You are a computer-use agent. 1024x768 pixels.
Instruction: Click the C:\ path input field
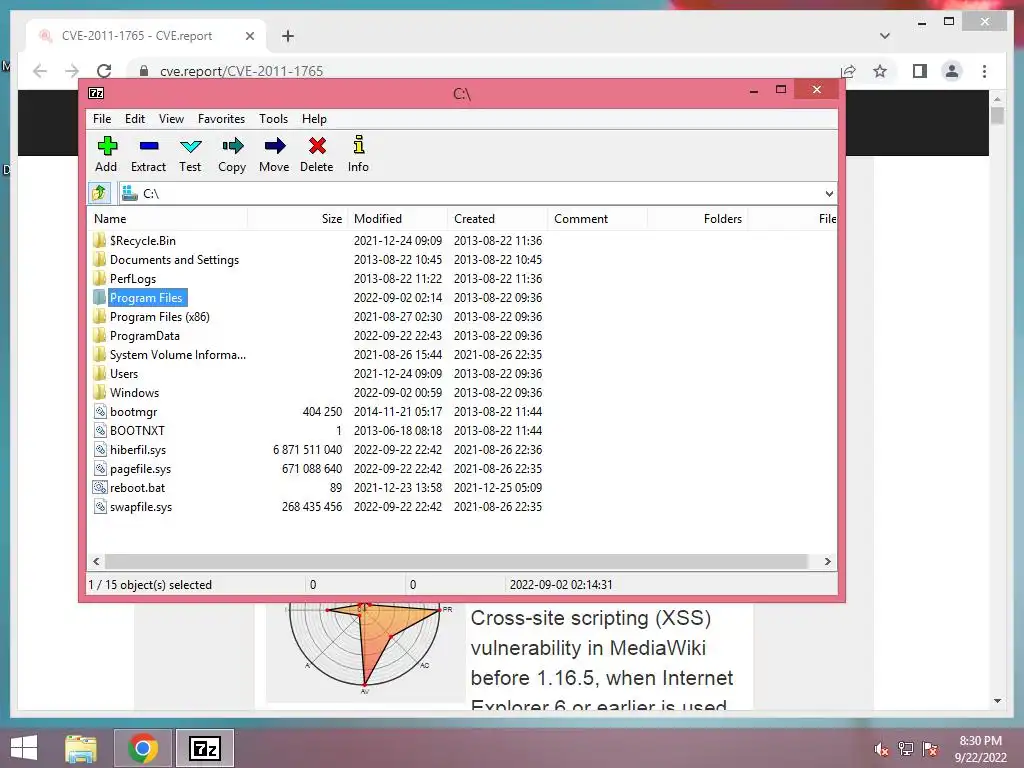click(x=470, y=193)
